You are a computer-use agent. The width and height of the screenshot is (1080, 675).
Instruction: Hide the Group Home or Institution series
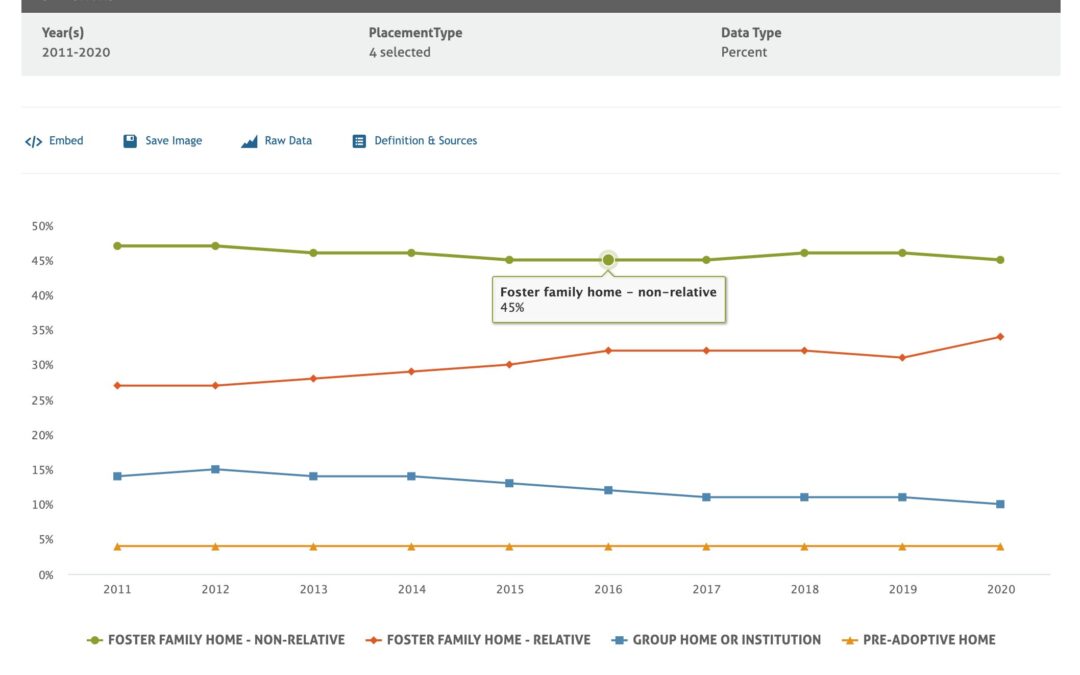[x=726, y=640]
